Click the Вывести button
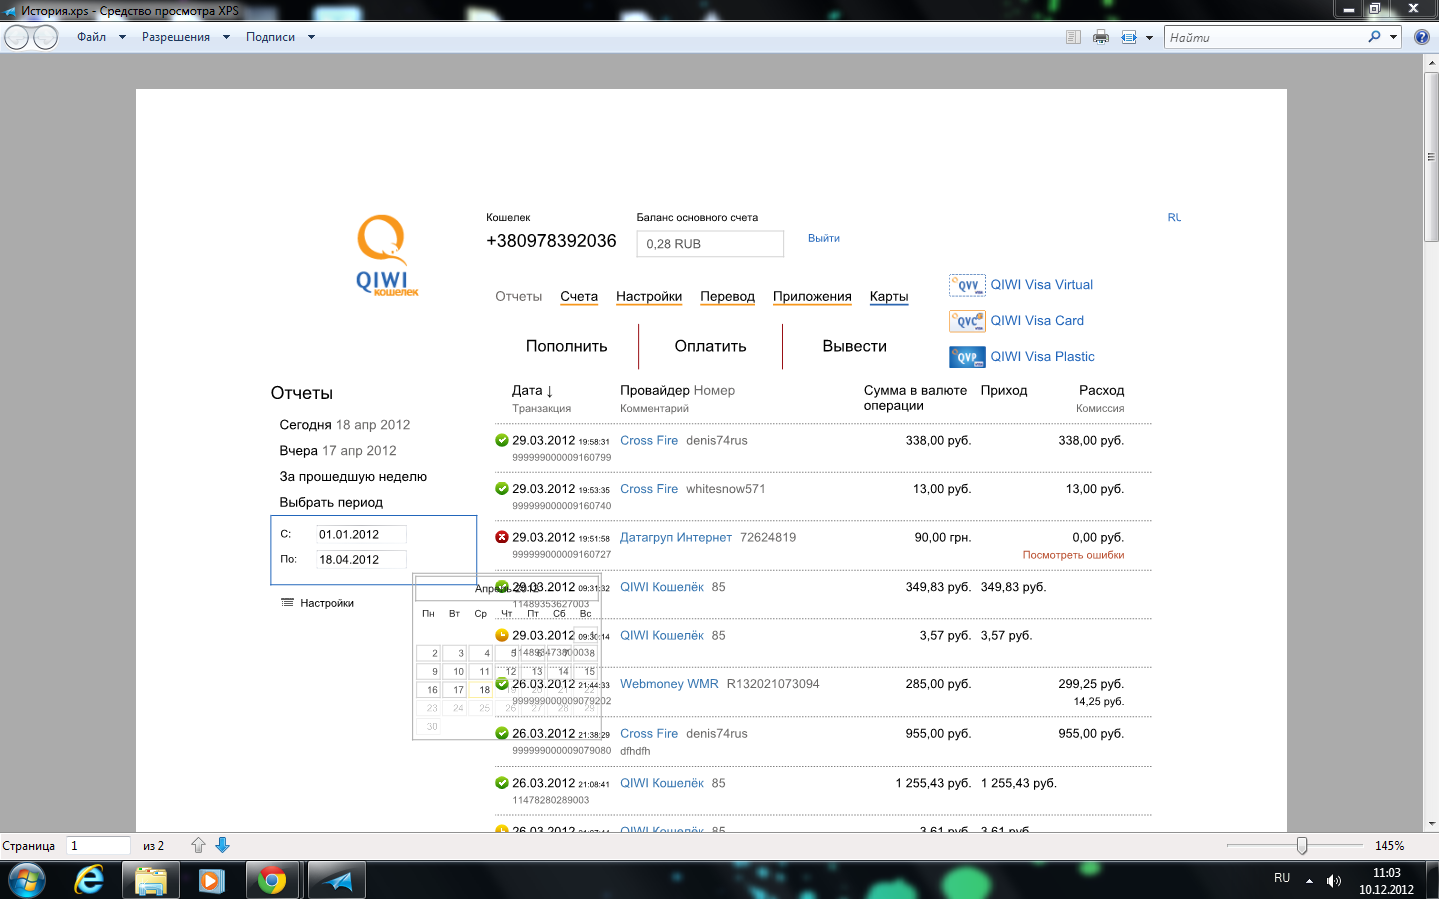This screenshot has width=1439, height=899. [x=855, y=346]
